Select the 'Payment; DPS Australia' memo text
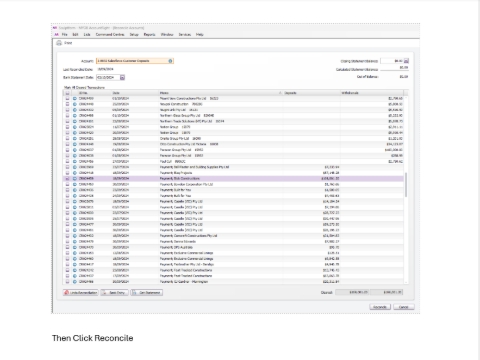This screenshot has width=480, height=360. [x=176, y=247]
